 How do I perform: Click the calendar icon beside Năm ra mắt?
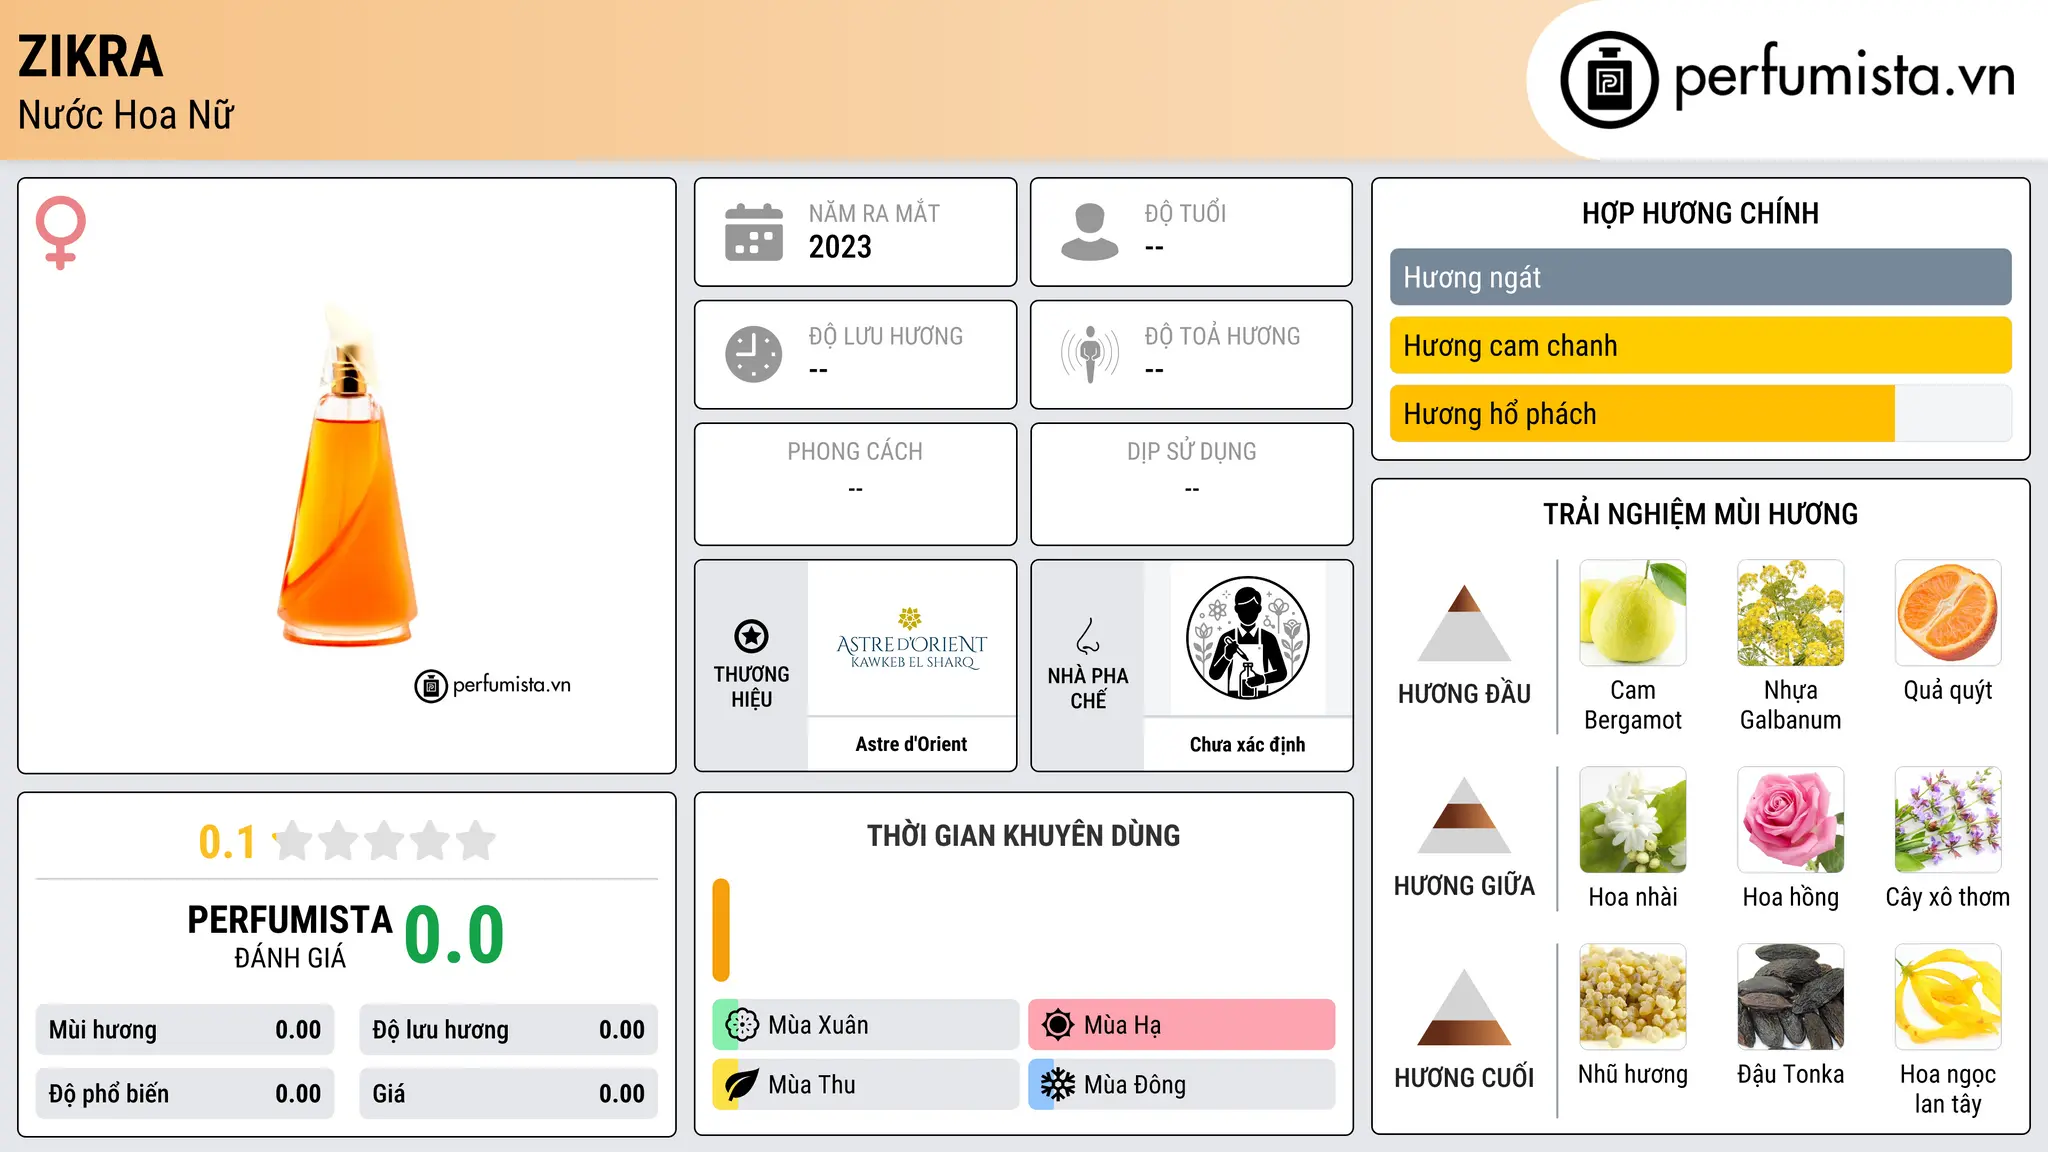point(754,232)
